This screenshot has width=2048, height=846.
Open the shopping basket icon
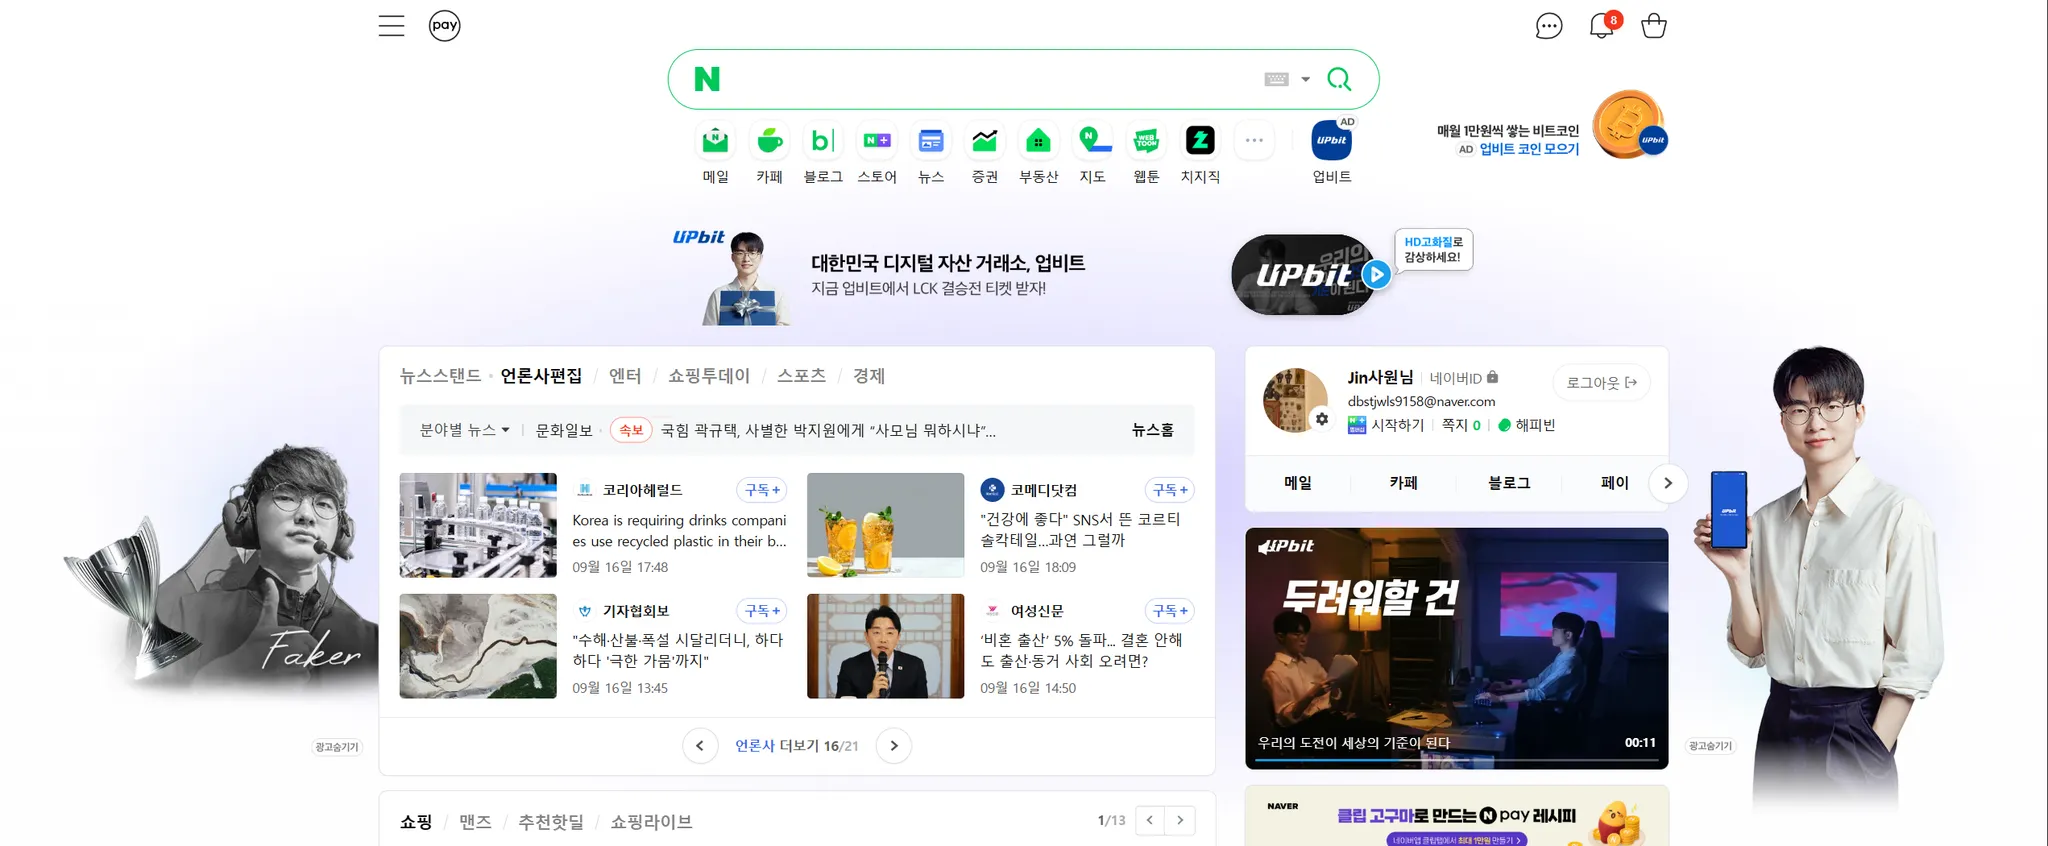pos(1654,26)
